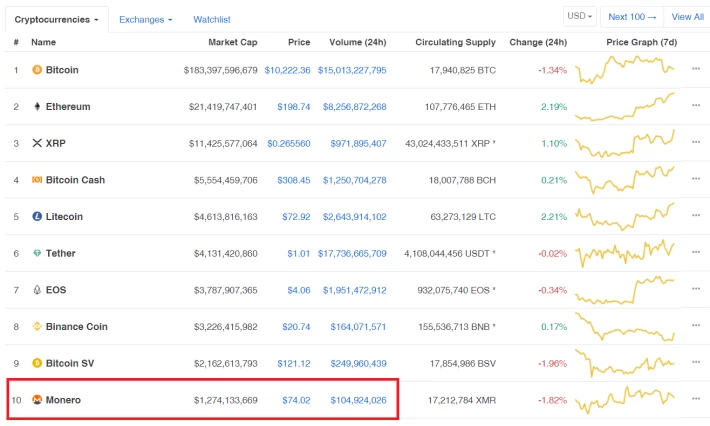The image size is (710, 426).
Task: Click Bitcoin price $10,222.36
Action: point(288,70)
